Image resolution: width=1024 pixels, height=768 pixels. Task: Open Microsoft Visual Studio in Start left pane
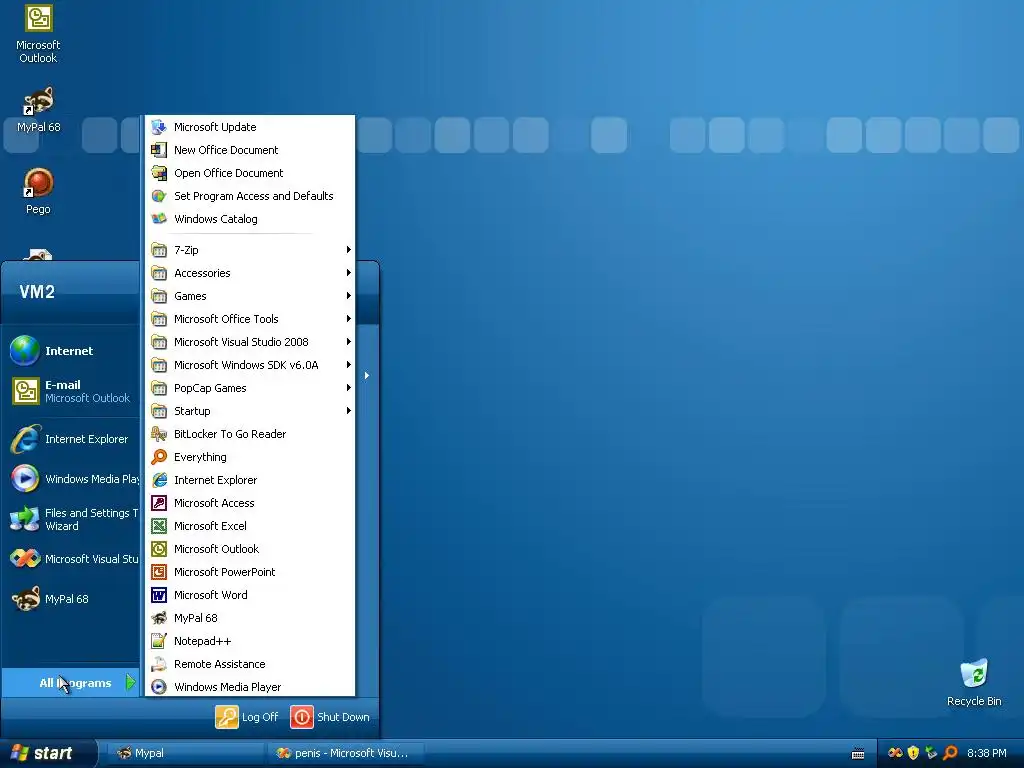click(x=71, y=559)
